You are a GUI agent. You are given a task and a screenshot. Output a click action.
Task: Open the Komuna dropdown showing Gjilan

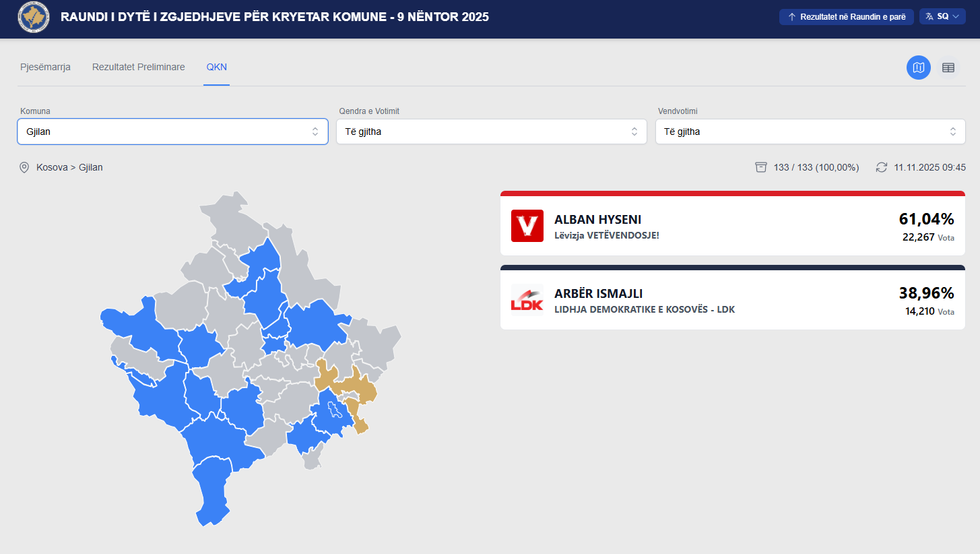click(172, 131)
